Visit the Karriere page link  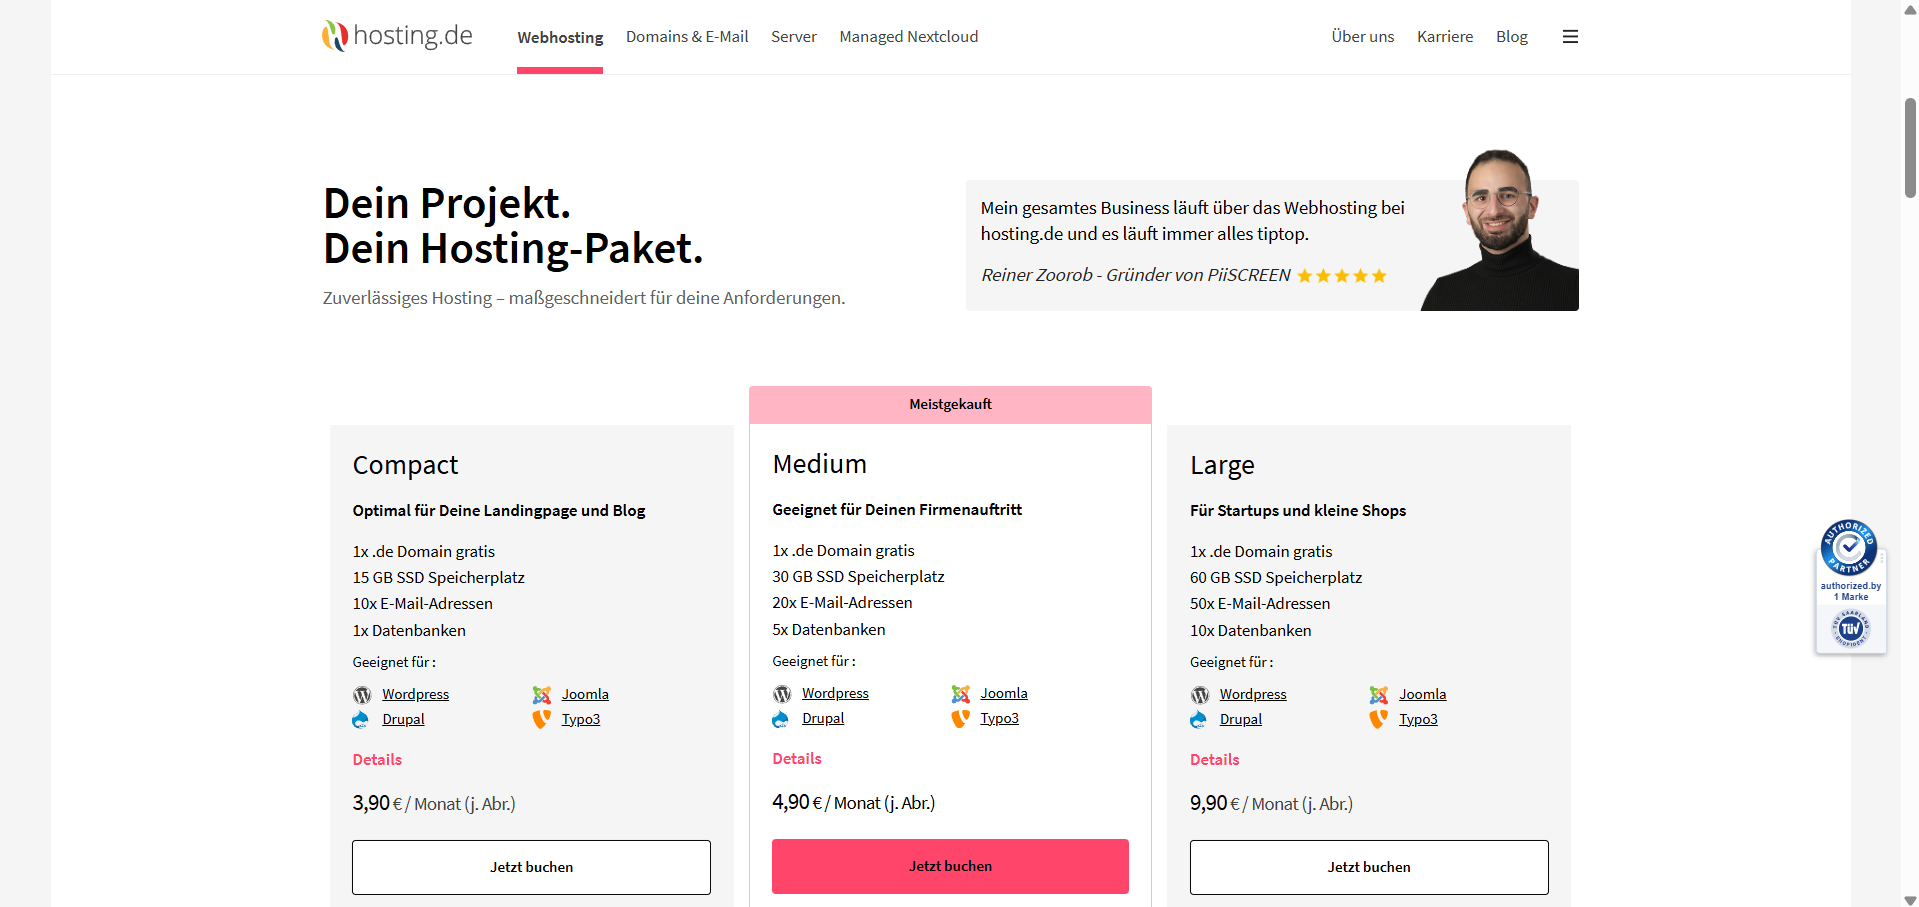1444,37
